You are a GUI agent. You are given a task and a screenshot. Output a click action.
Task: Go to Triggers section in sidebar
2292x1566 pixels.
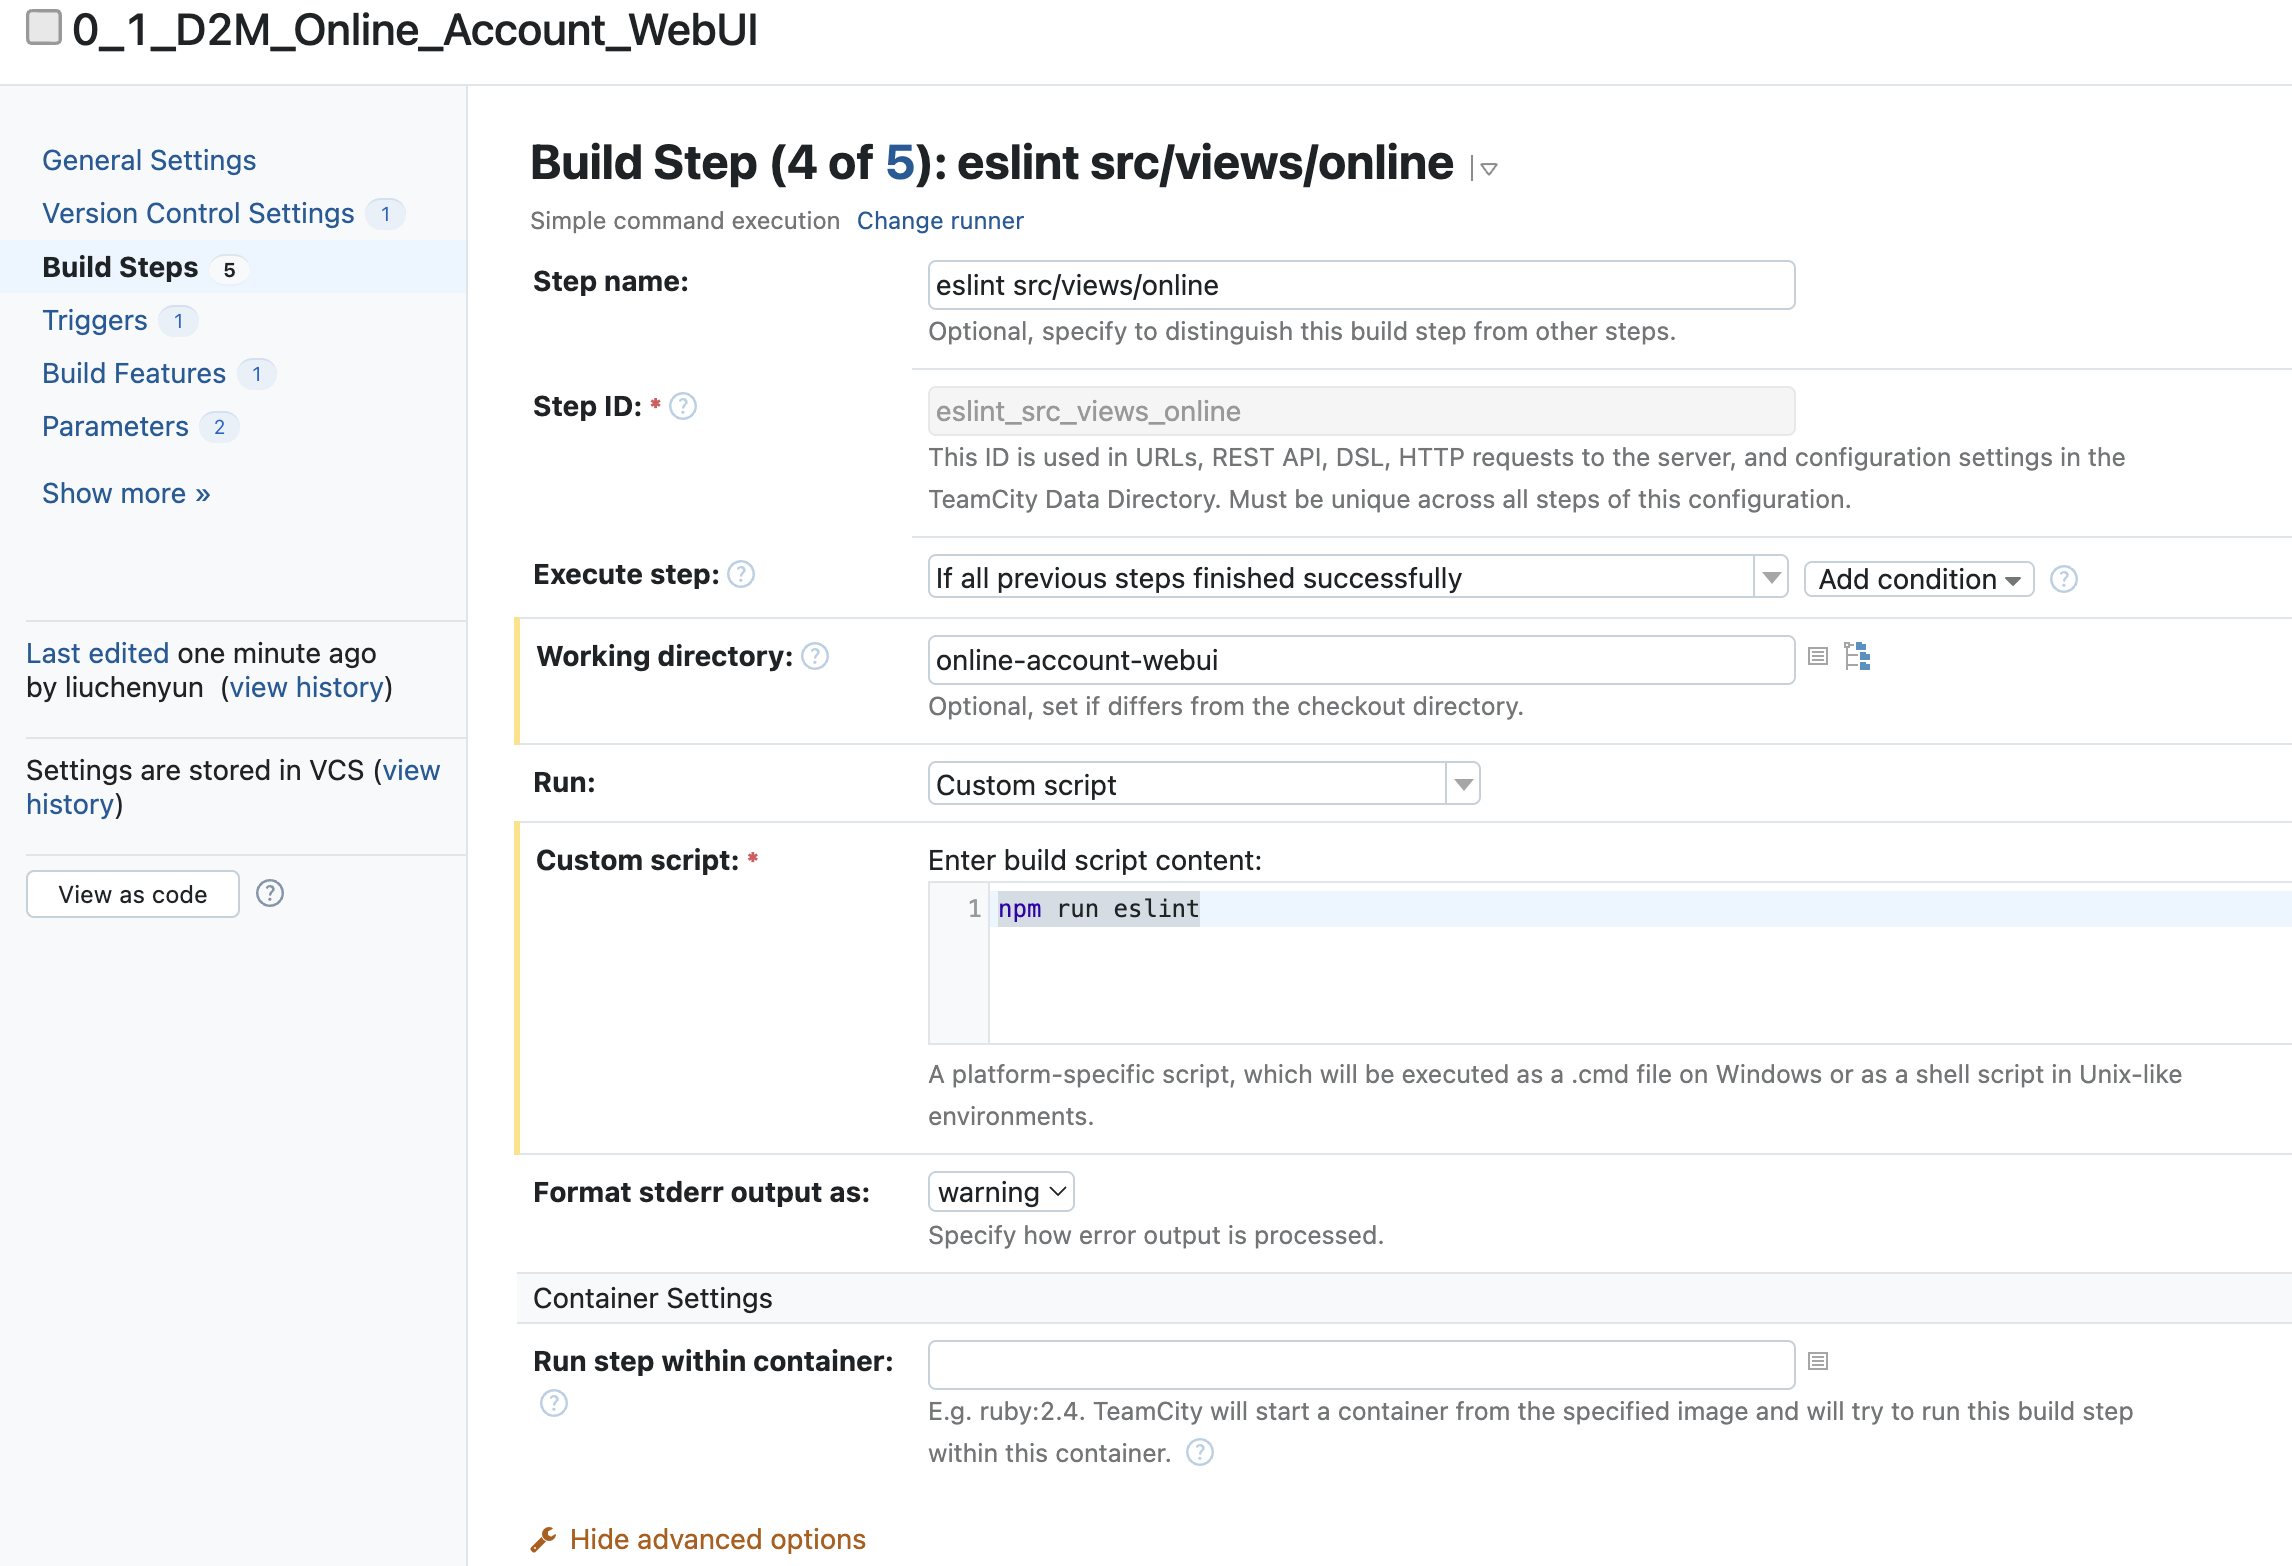tap(94, 320)
